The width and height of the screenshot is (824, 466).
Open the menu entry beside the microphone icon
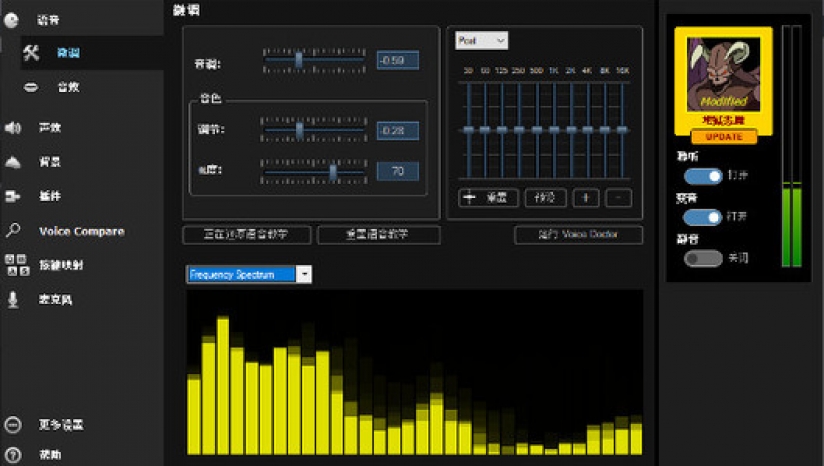point(55,299)
